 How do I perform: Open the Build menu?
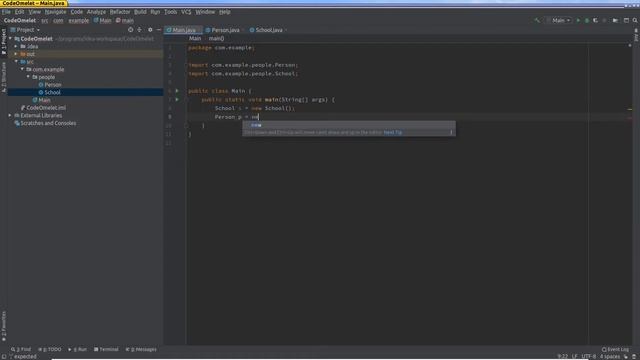140,12
